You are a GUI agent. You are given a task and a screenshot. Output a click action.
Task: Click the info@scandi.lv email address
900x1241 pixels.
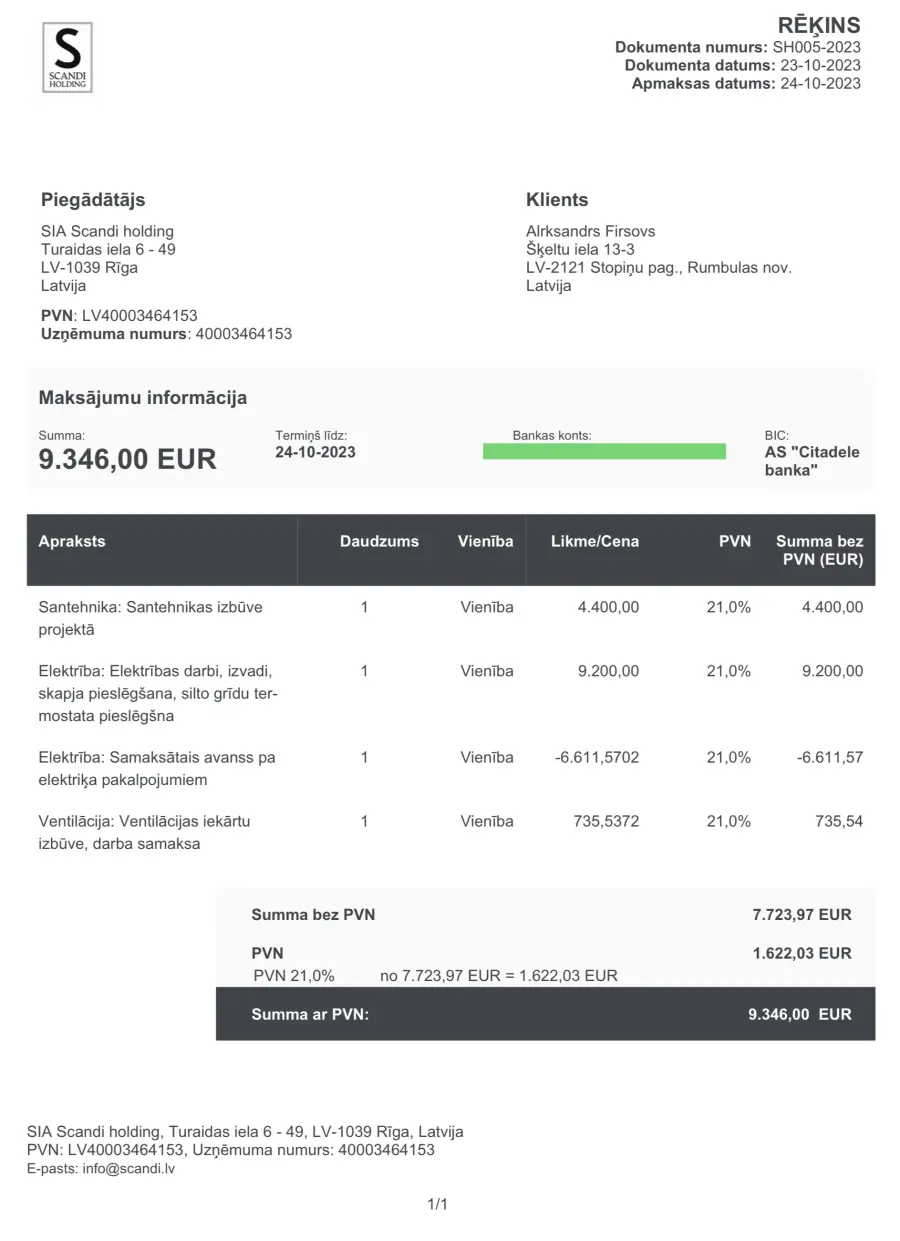[x=128, y=1168]
